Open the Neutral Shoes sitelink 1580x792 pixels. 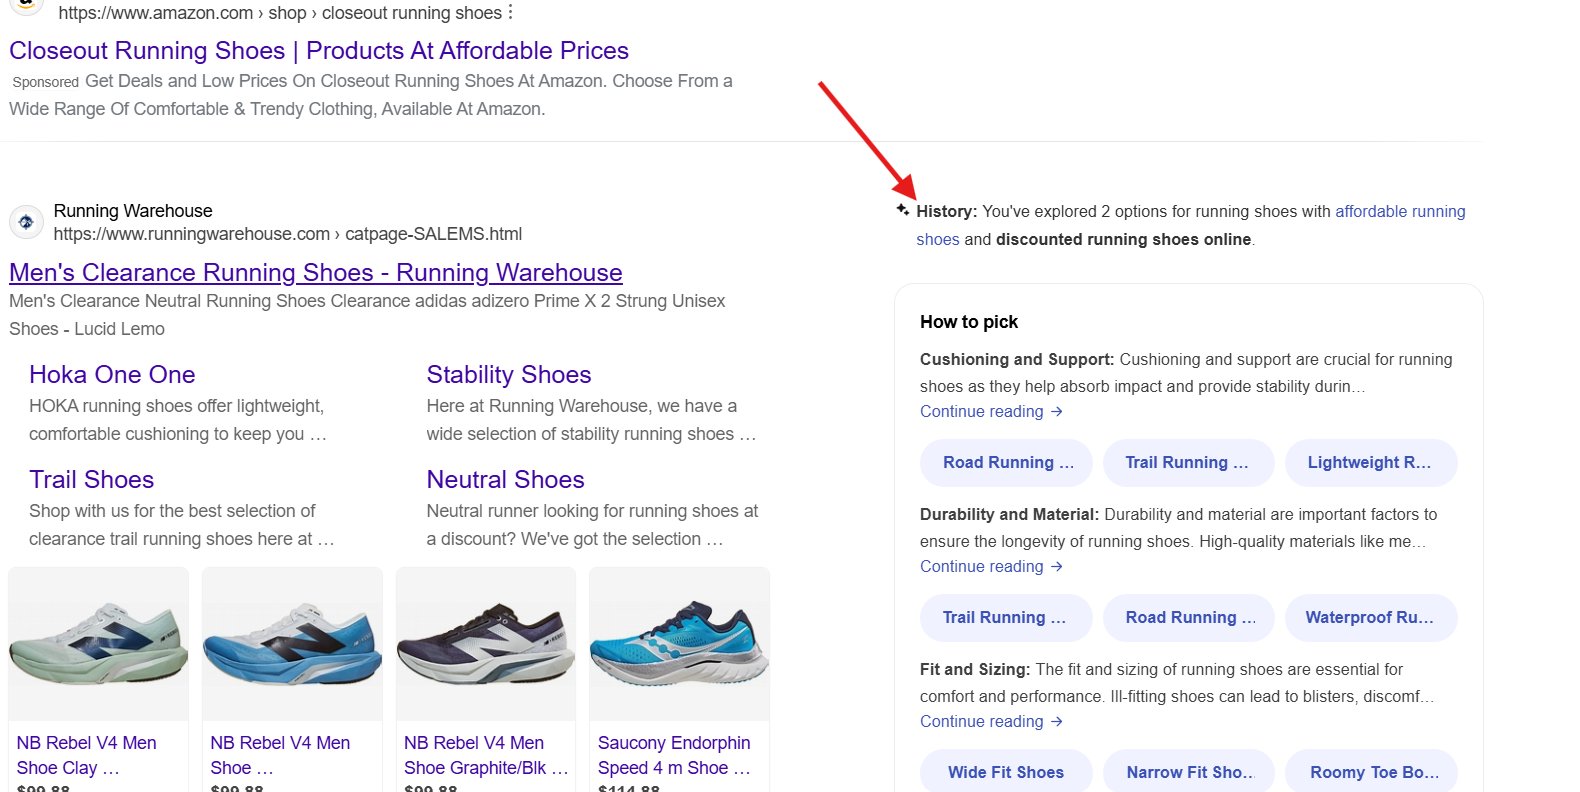[505, 479]
